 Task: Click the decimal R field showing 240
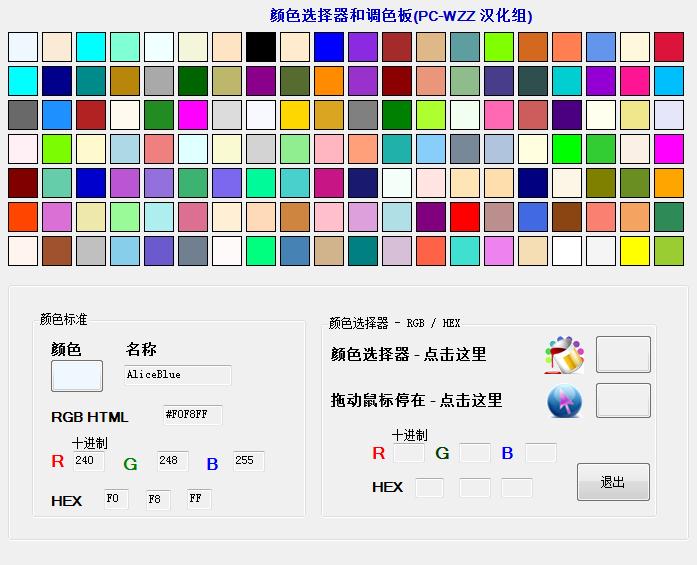click(88, 461)
